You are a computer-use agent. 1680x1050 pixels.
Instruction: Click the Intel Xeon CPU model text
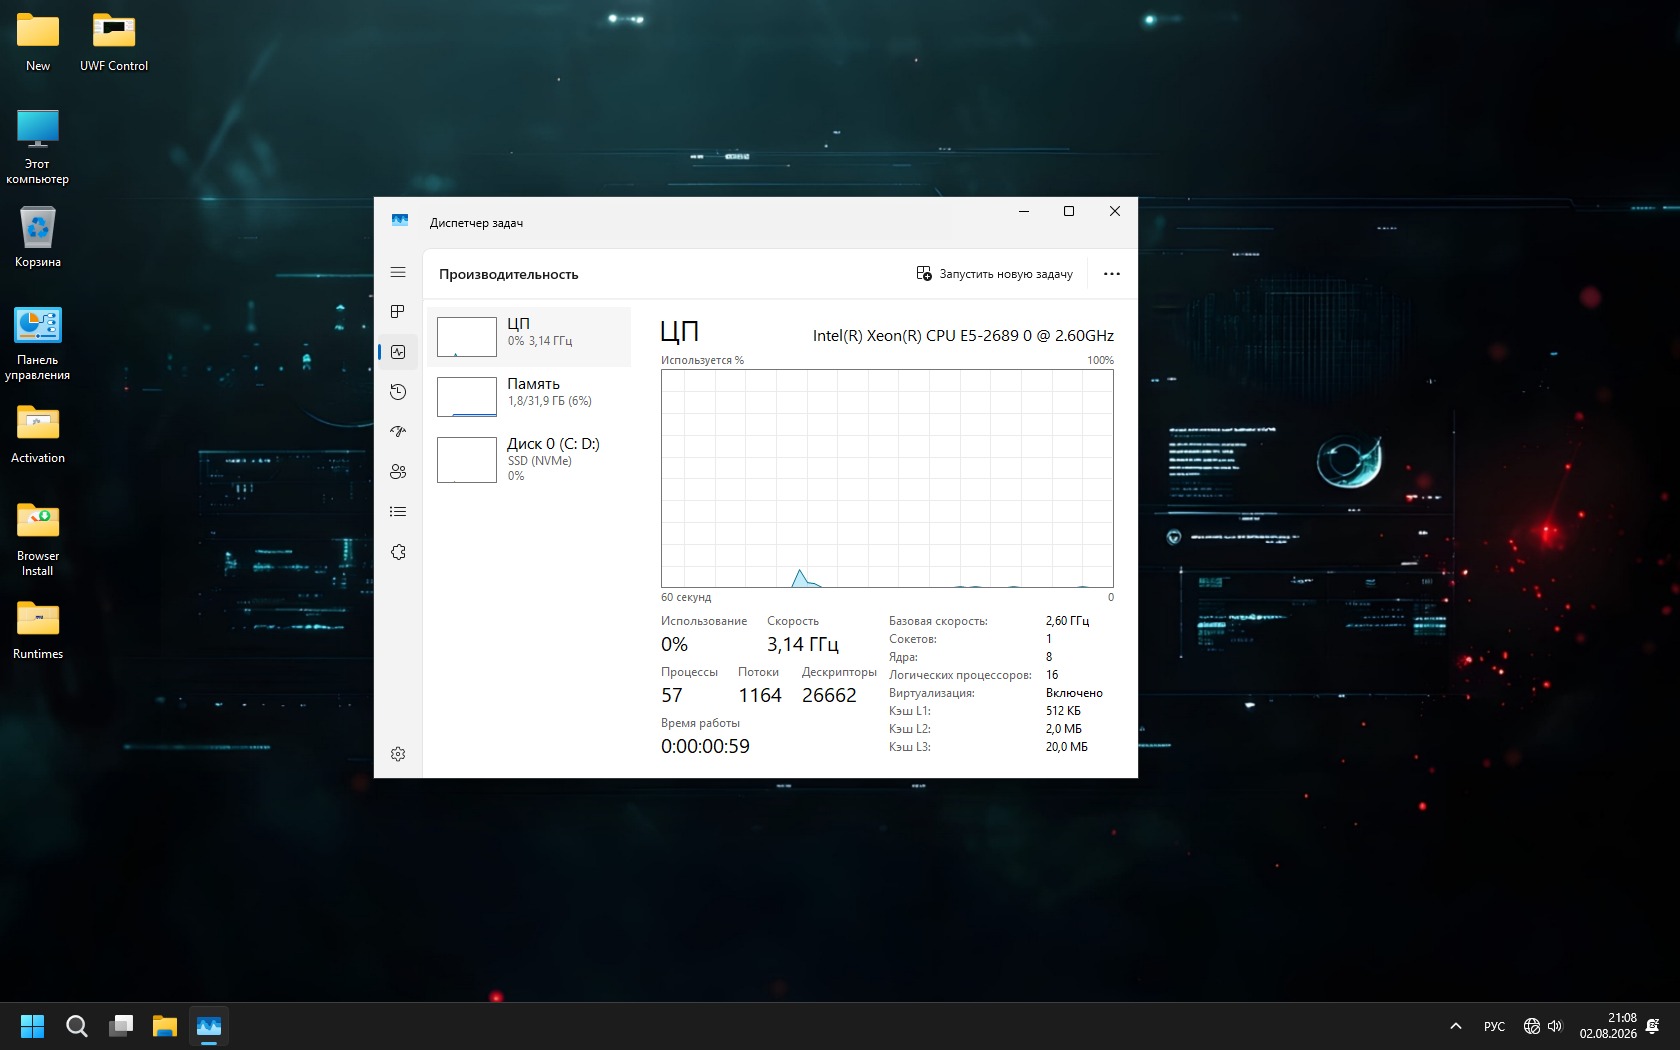coord(963,336)
